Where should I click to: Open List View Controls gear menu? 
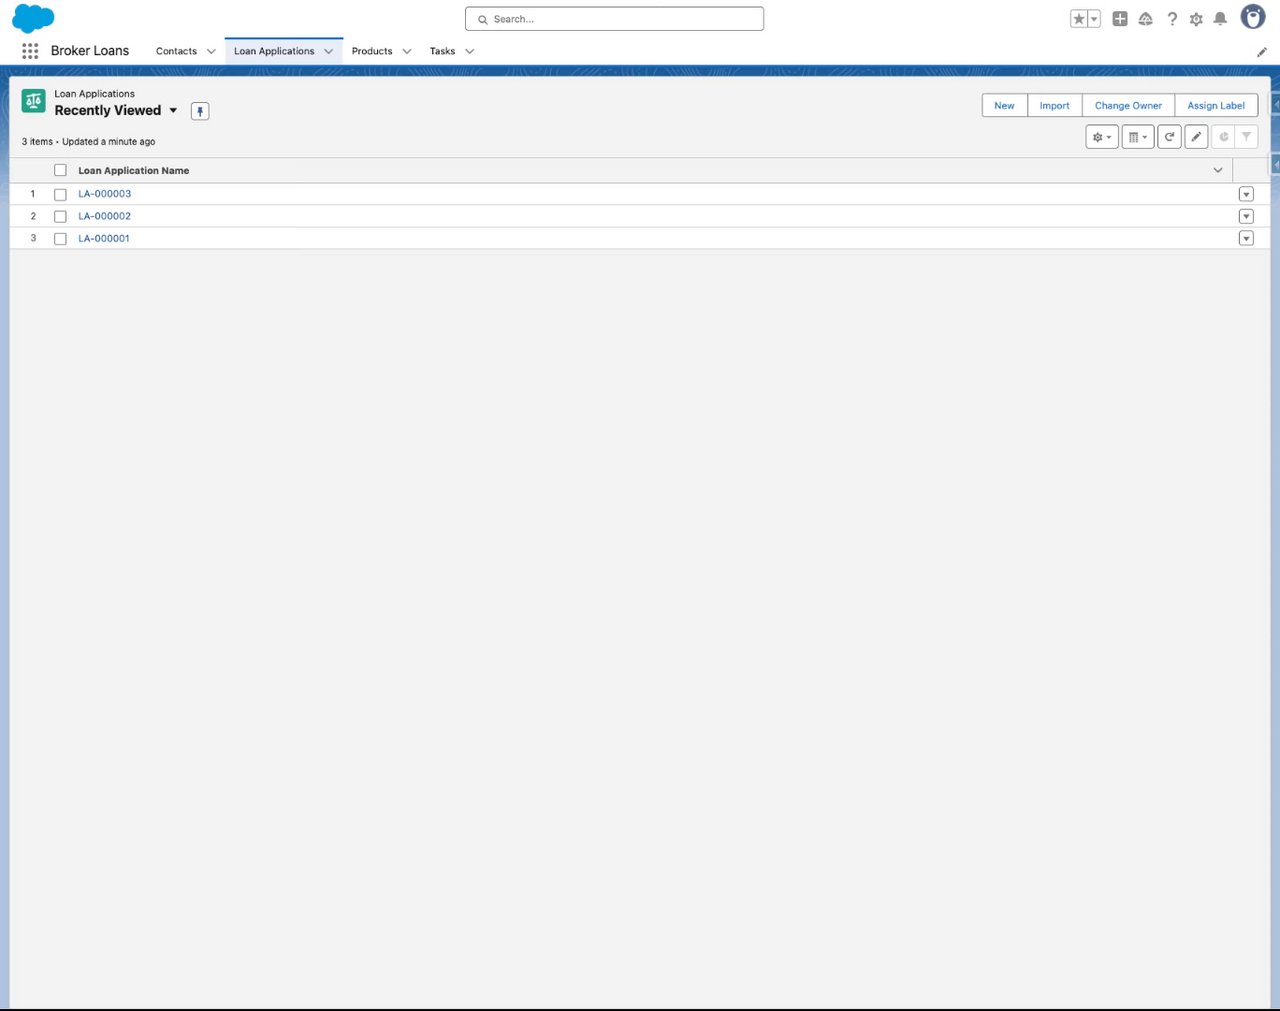[x=1102, y=137]
